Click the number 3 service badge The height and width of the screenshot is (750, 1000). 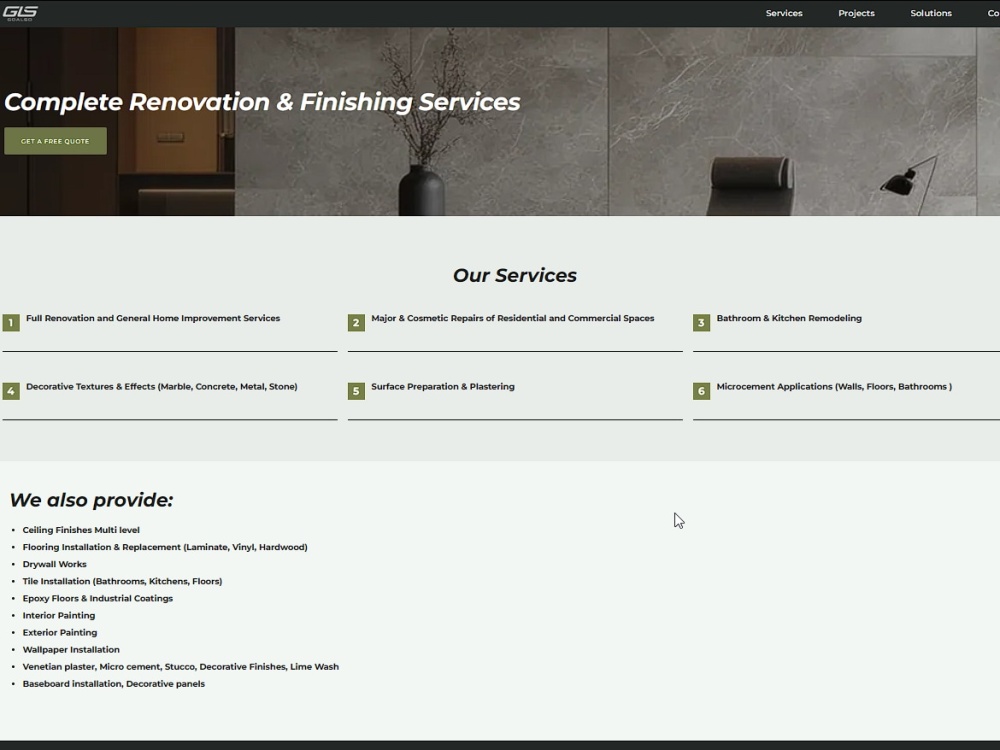(702, 323)
